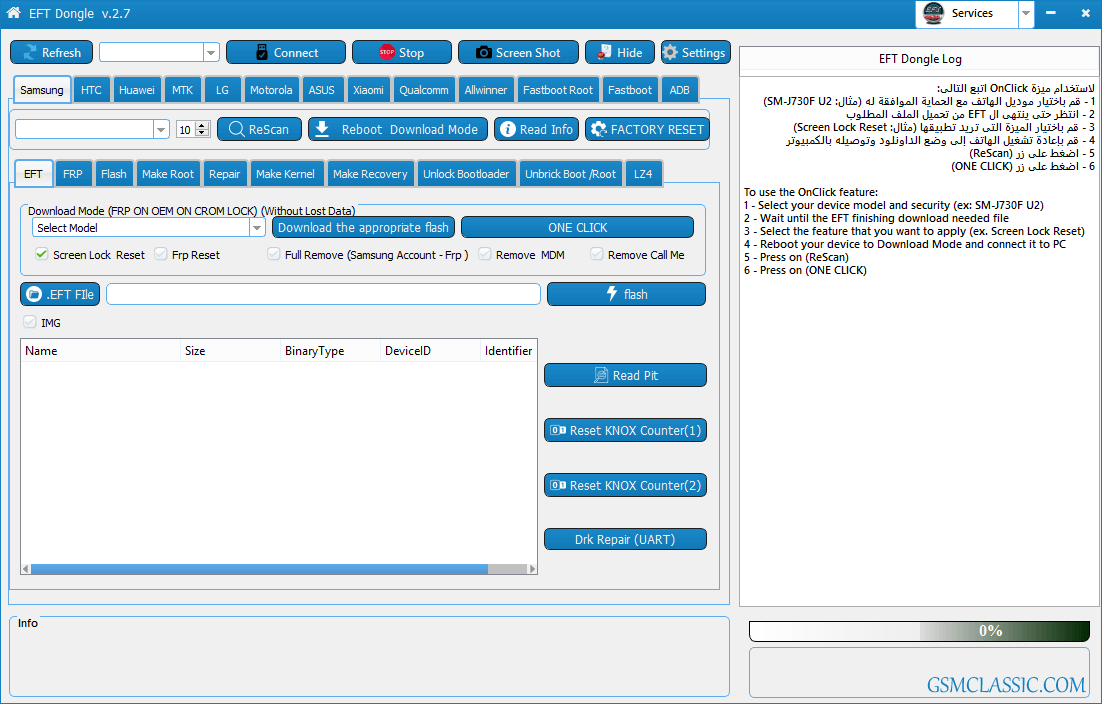The height and width of the screenshot is (704, 1102).
Task: Switch to the Xiaomi tab
Action: pos(368,90)
